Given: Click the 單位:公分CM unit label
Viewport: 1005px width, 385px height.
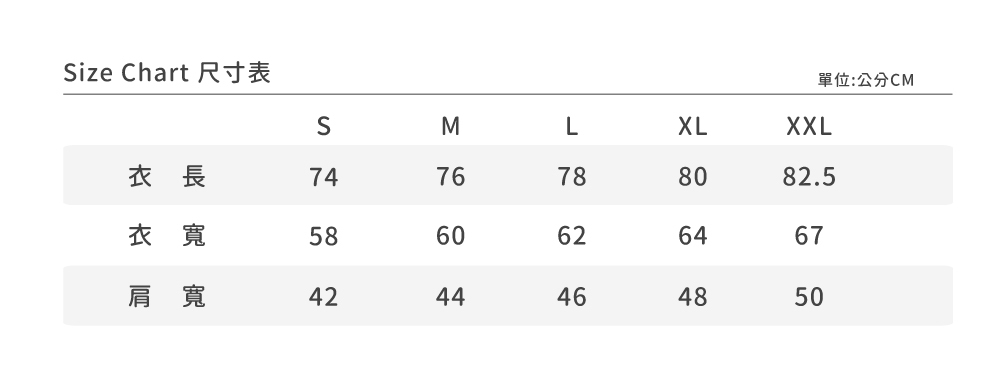Looking at the screenshot, I should pos(866,80).
